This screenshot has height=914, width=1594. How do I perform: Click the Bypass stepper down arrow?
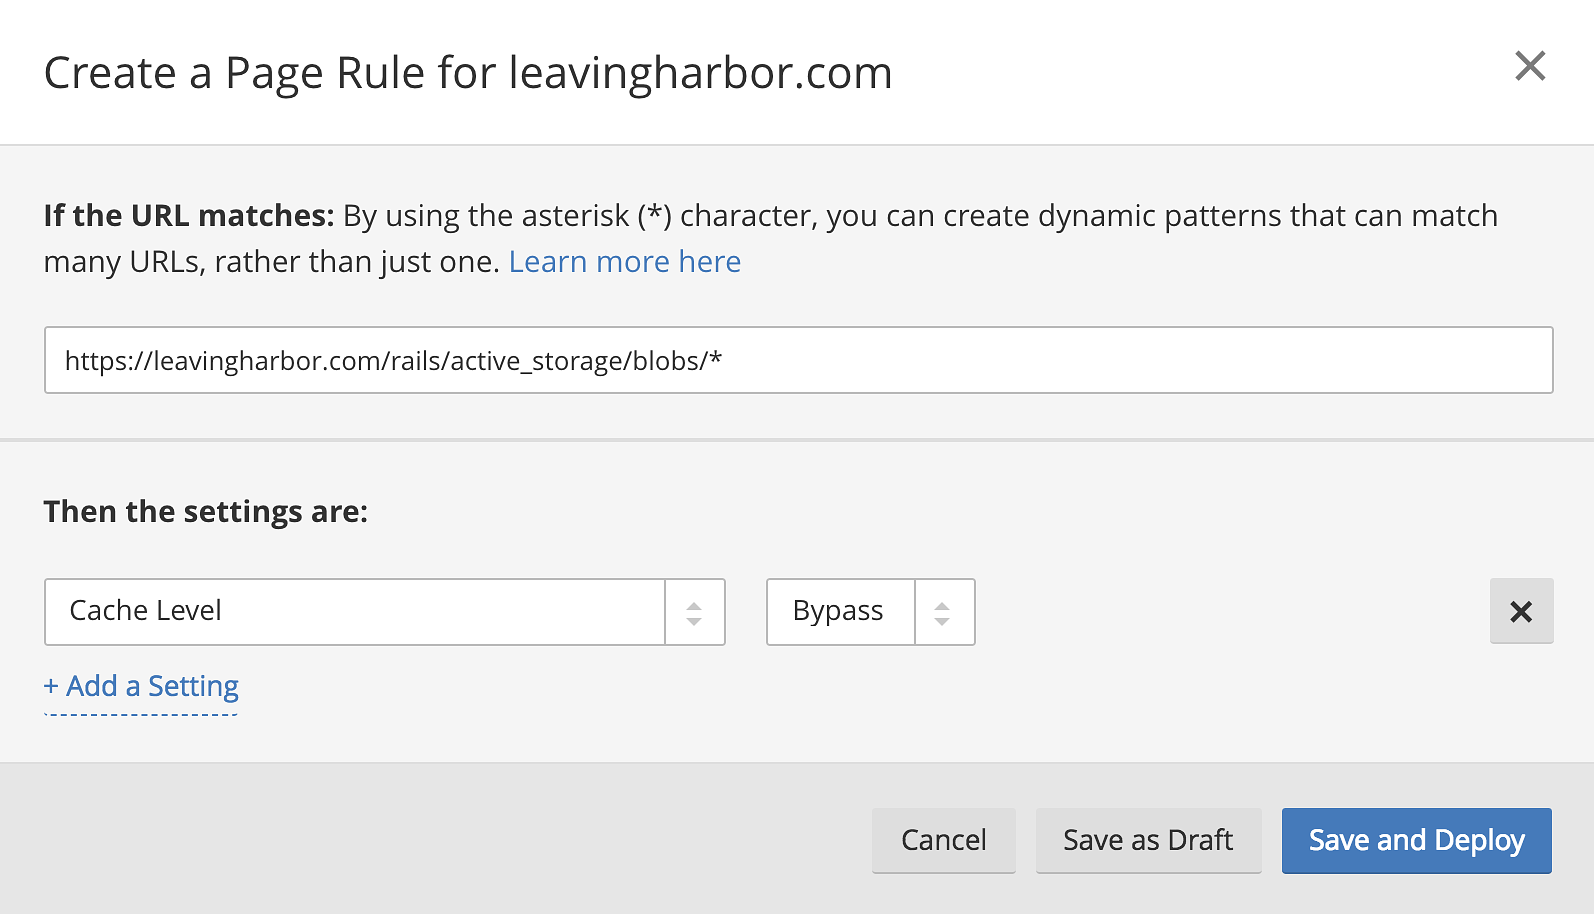click(943, 622)
